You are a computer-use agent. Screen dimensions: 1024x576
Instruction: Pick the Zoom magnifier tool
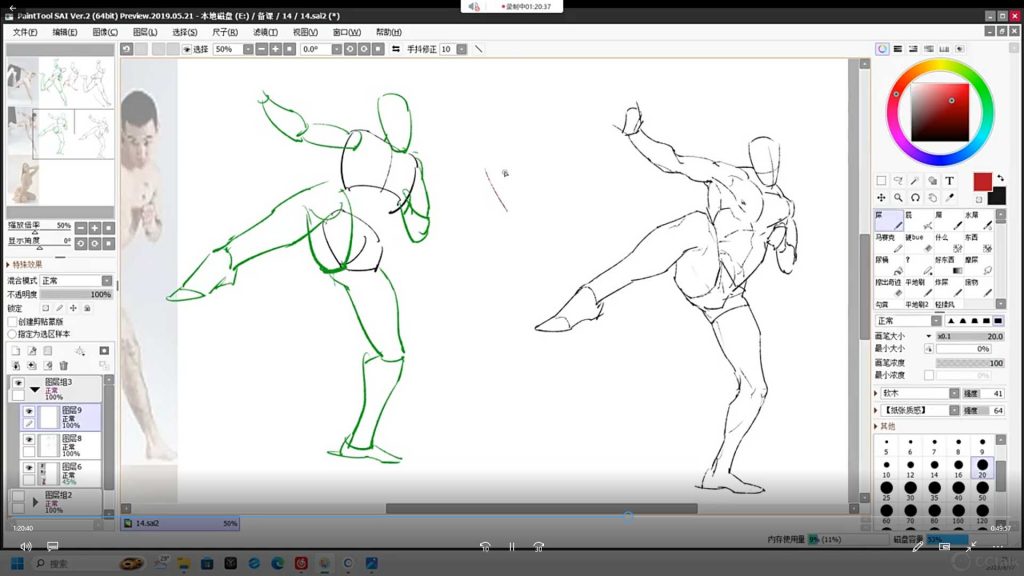[898, 198]
